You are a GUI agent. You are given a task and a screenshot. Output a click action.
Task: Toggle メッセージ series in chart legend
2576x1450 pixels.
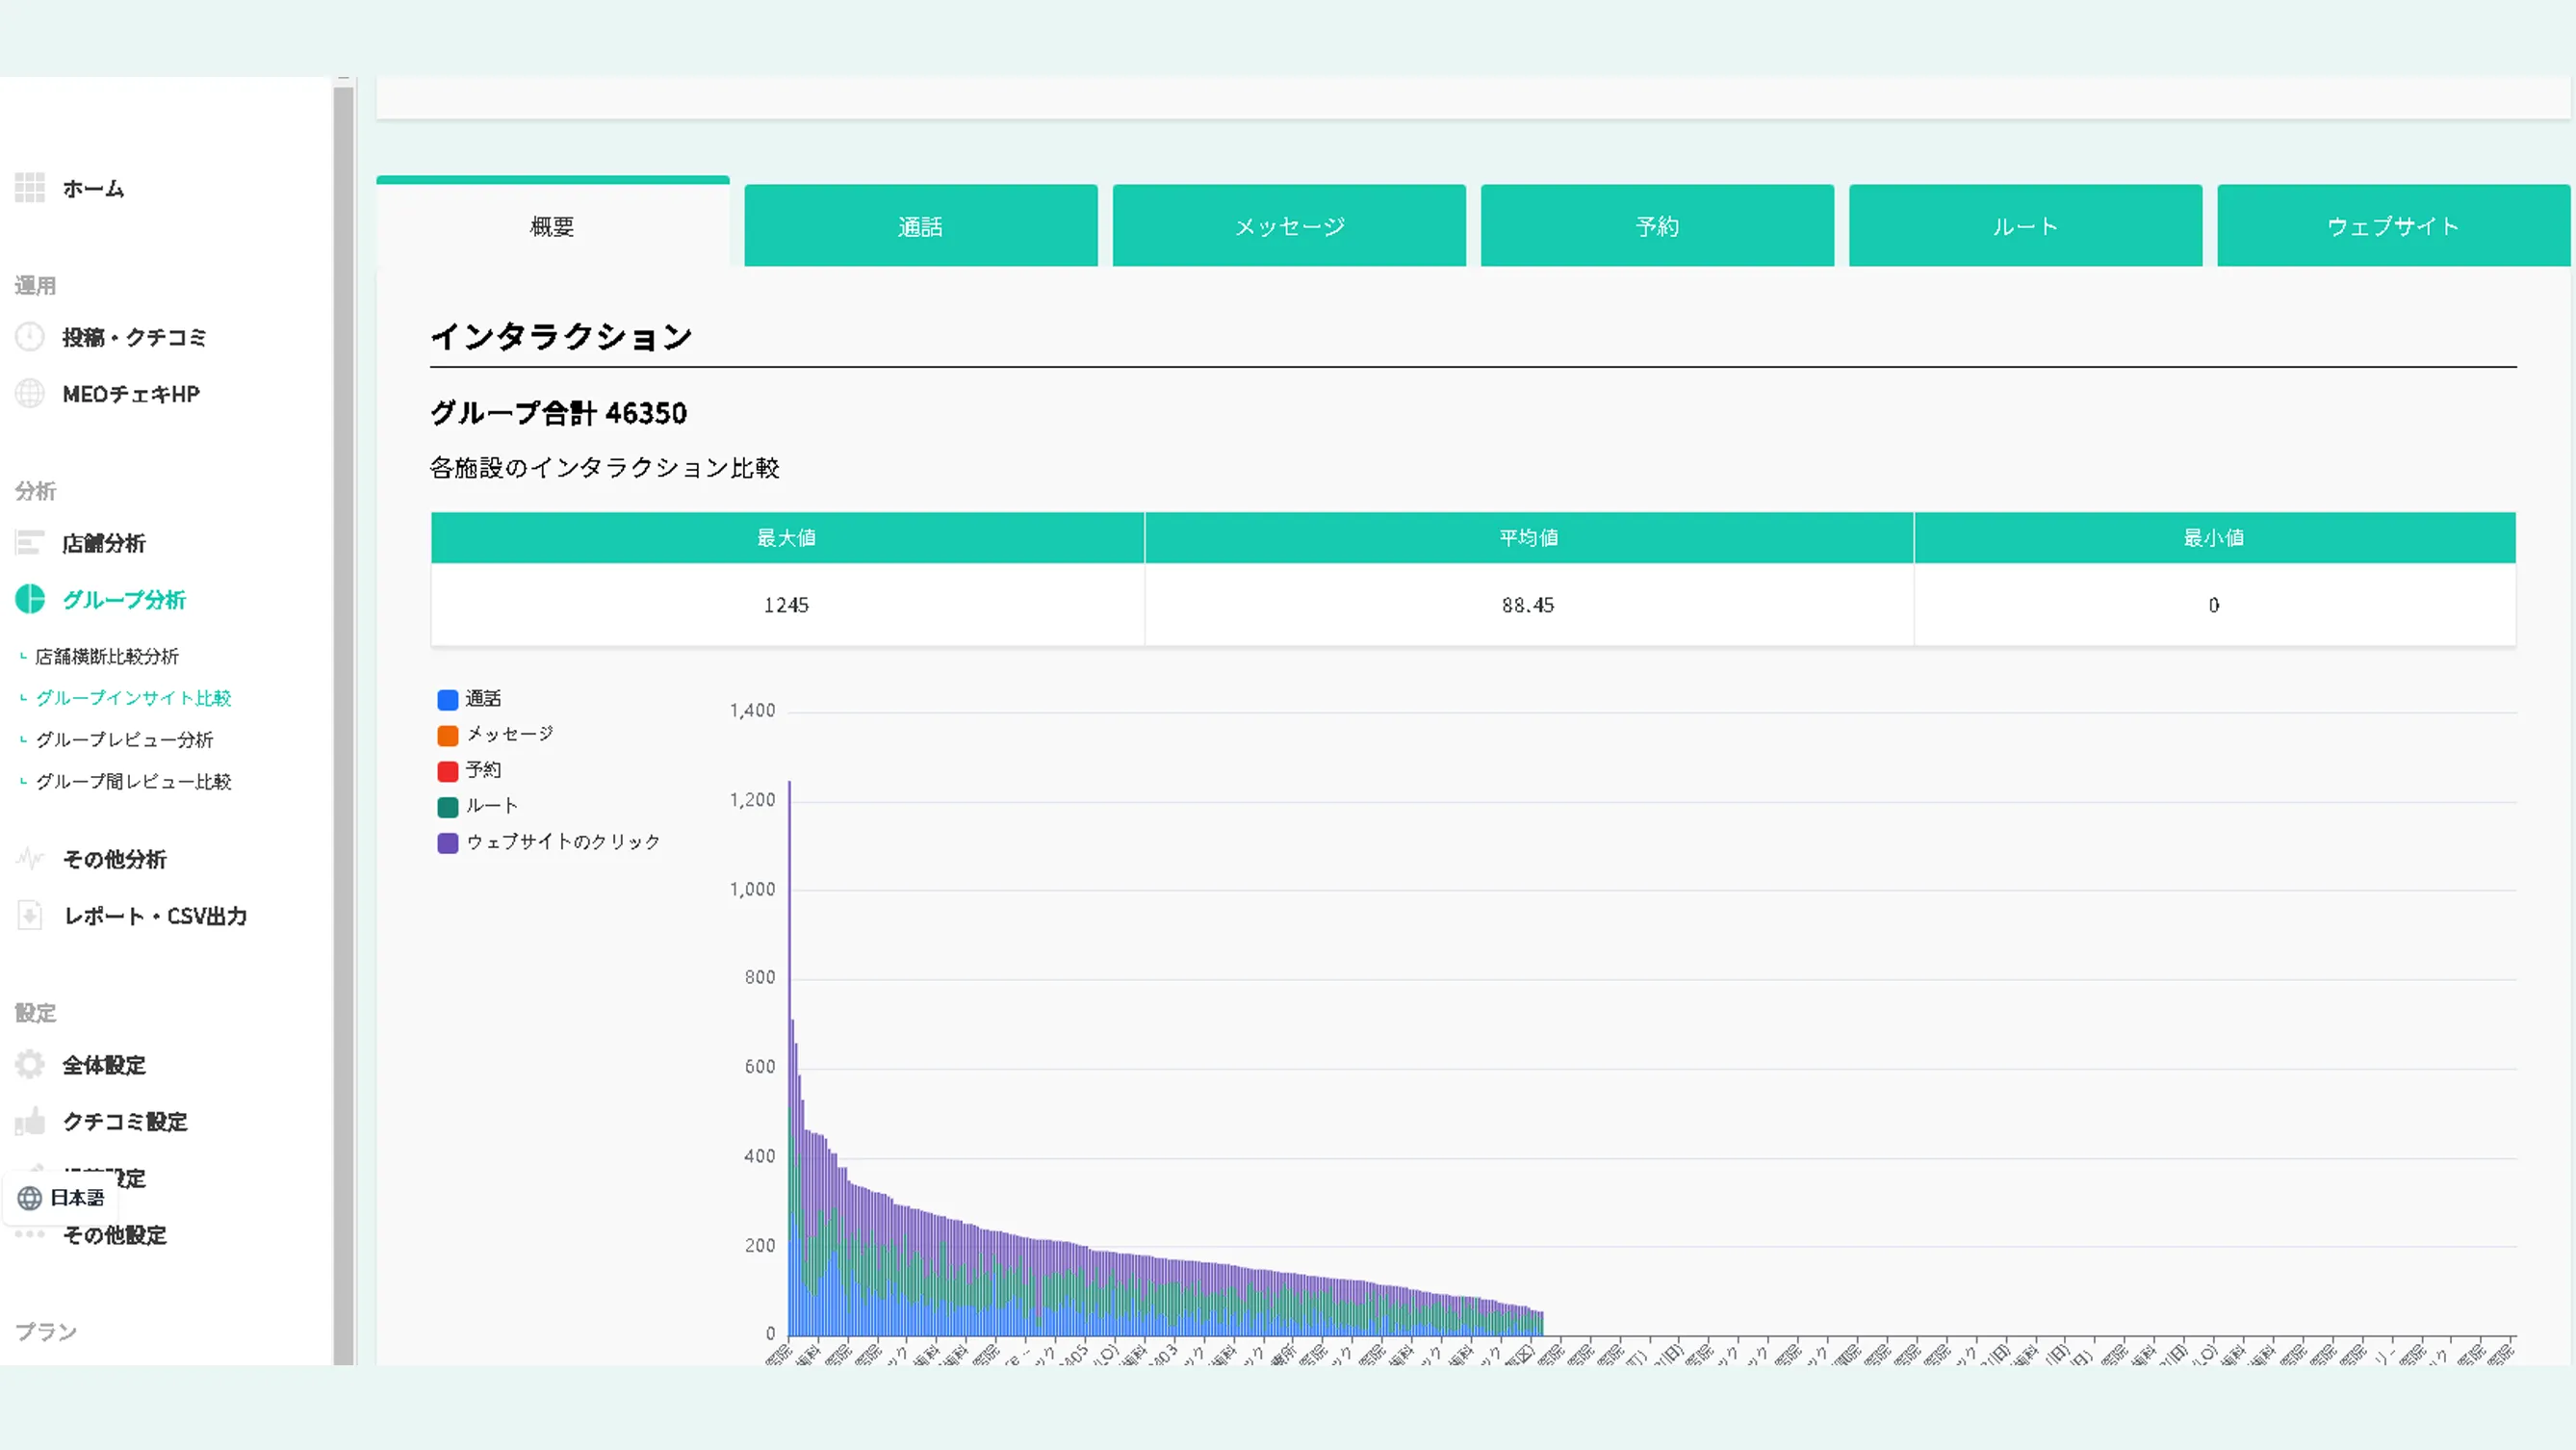tap(508, 735)
